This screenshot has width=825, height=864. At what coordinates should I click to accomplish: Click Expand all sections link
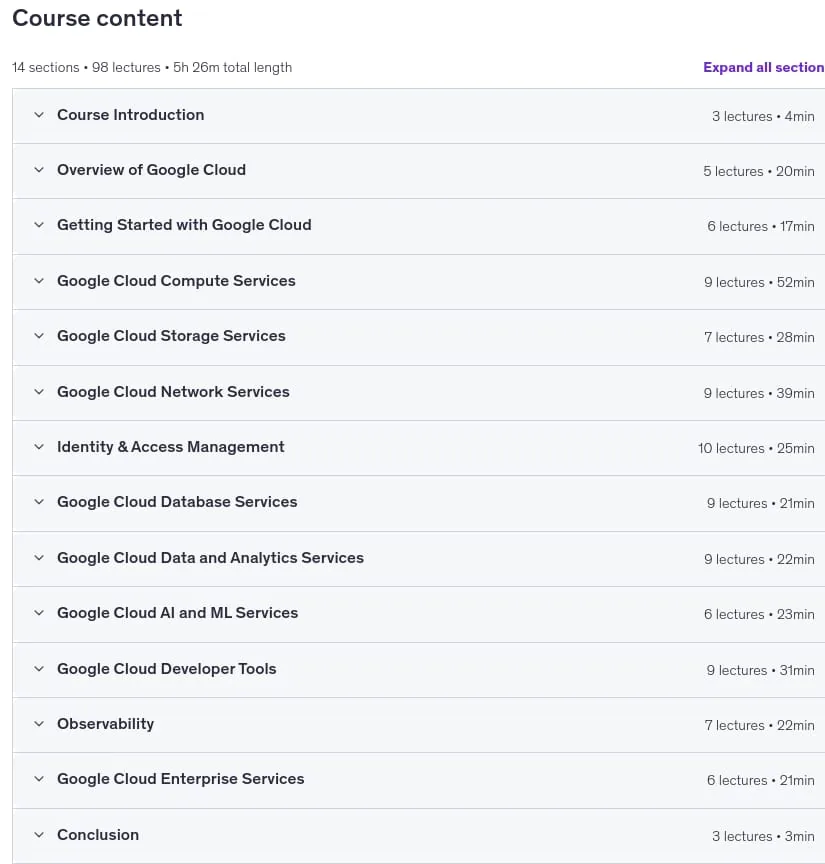tap(763, 67)
